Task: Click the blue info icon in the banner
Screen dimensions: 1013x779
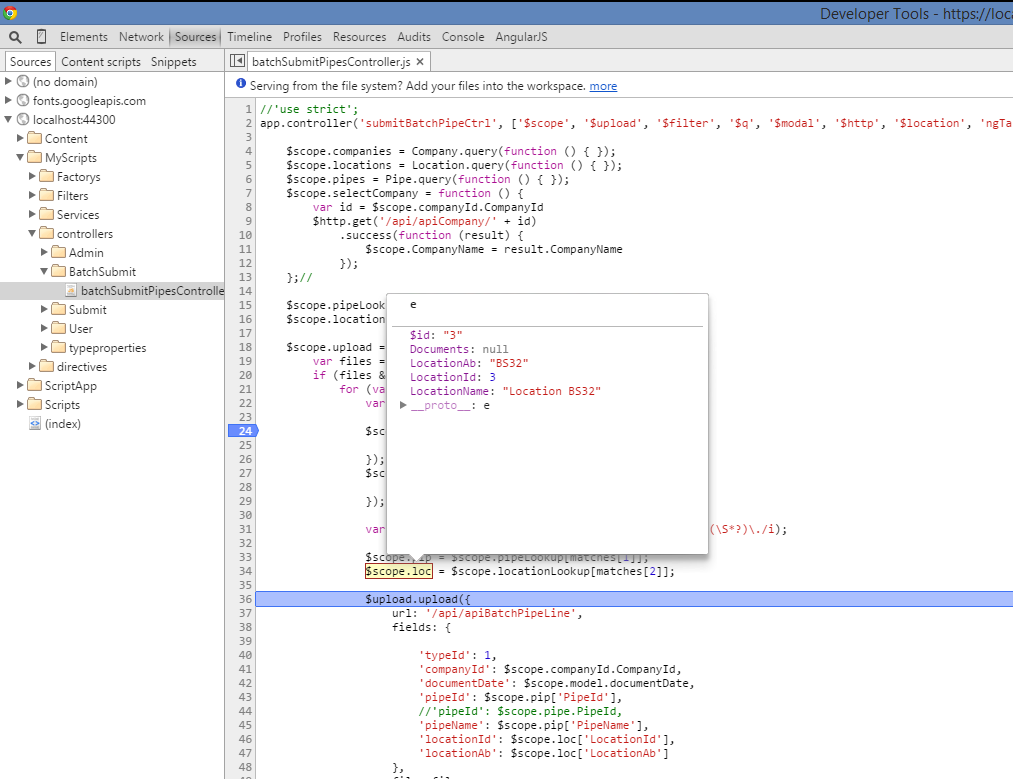Action: (240, 86)
